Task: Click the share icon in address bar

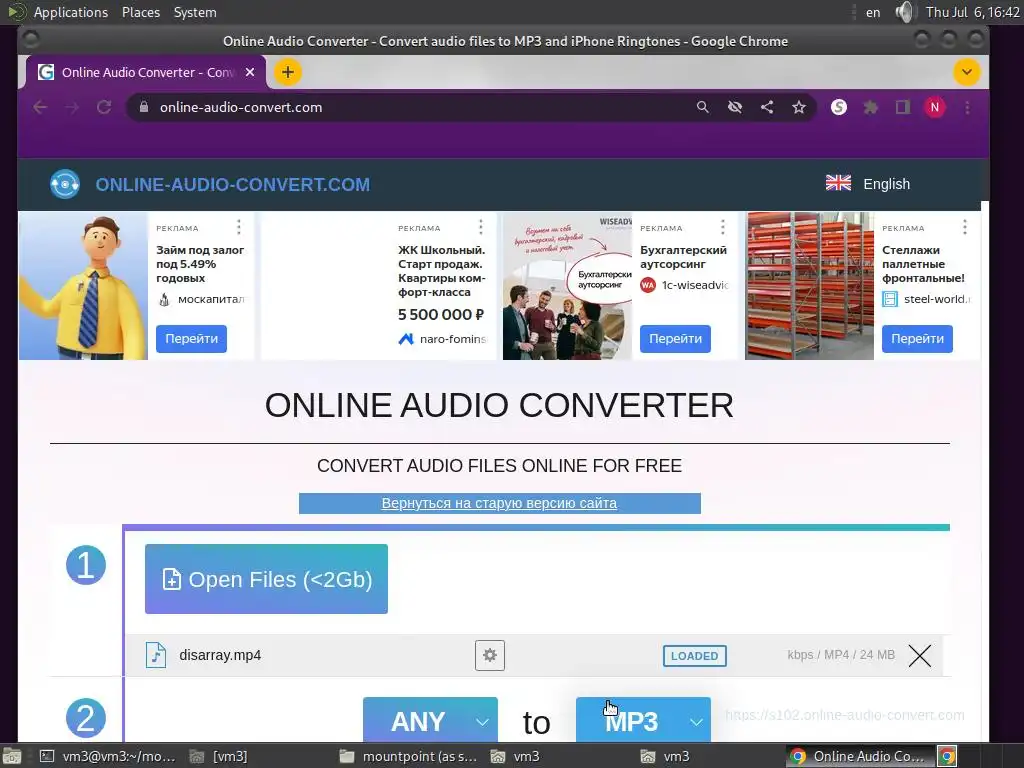Action: point(767,107)
